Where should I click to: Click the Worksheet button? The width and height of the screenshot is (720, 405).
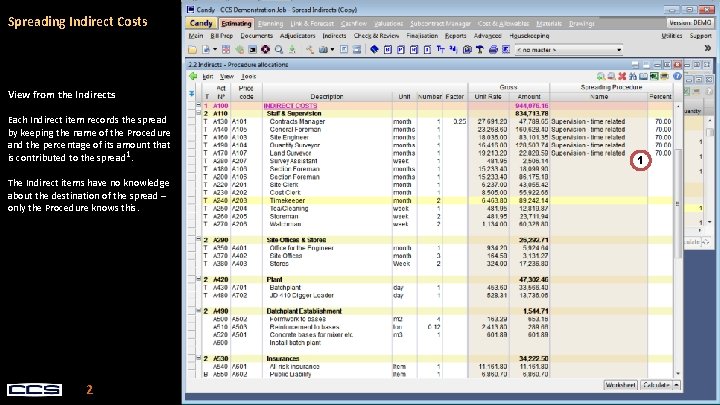(x=619, y=384)
